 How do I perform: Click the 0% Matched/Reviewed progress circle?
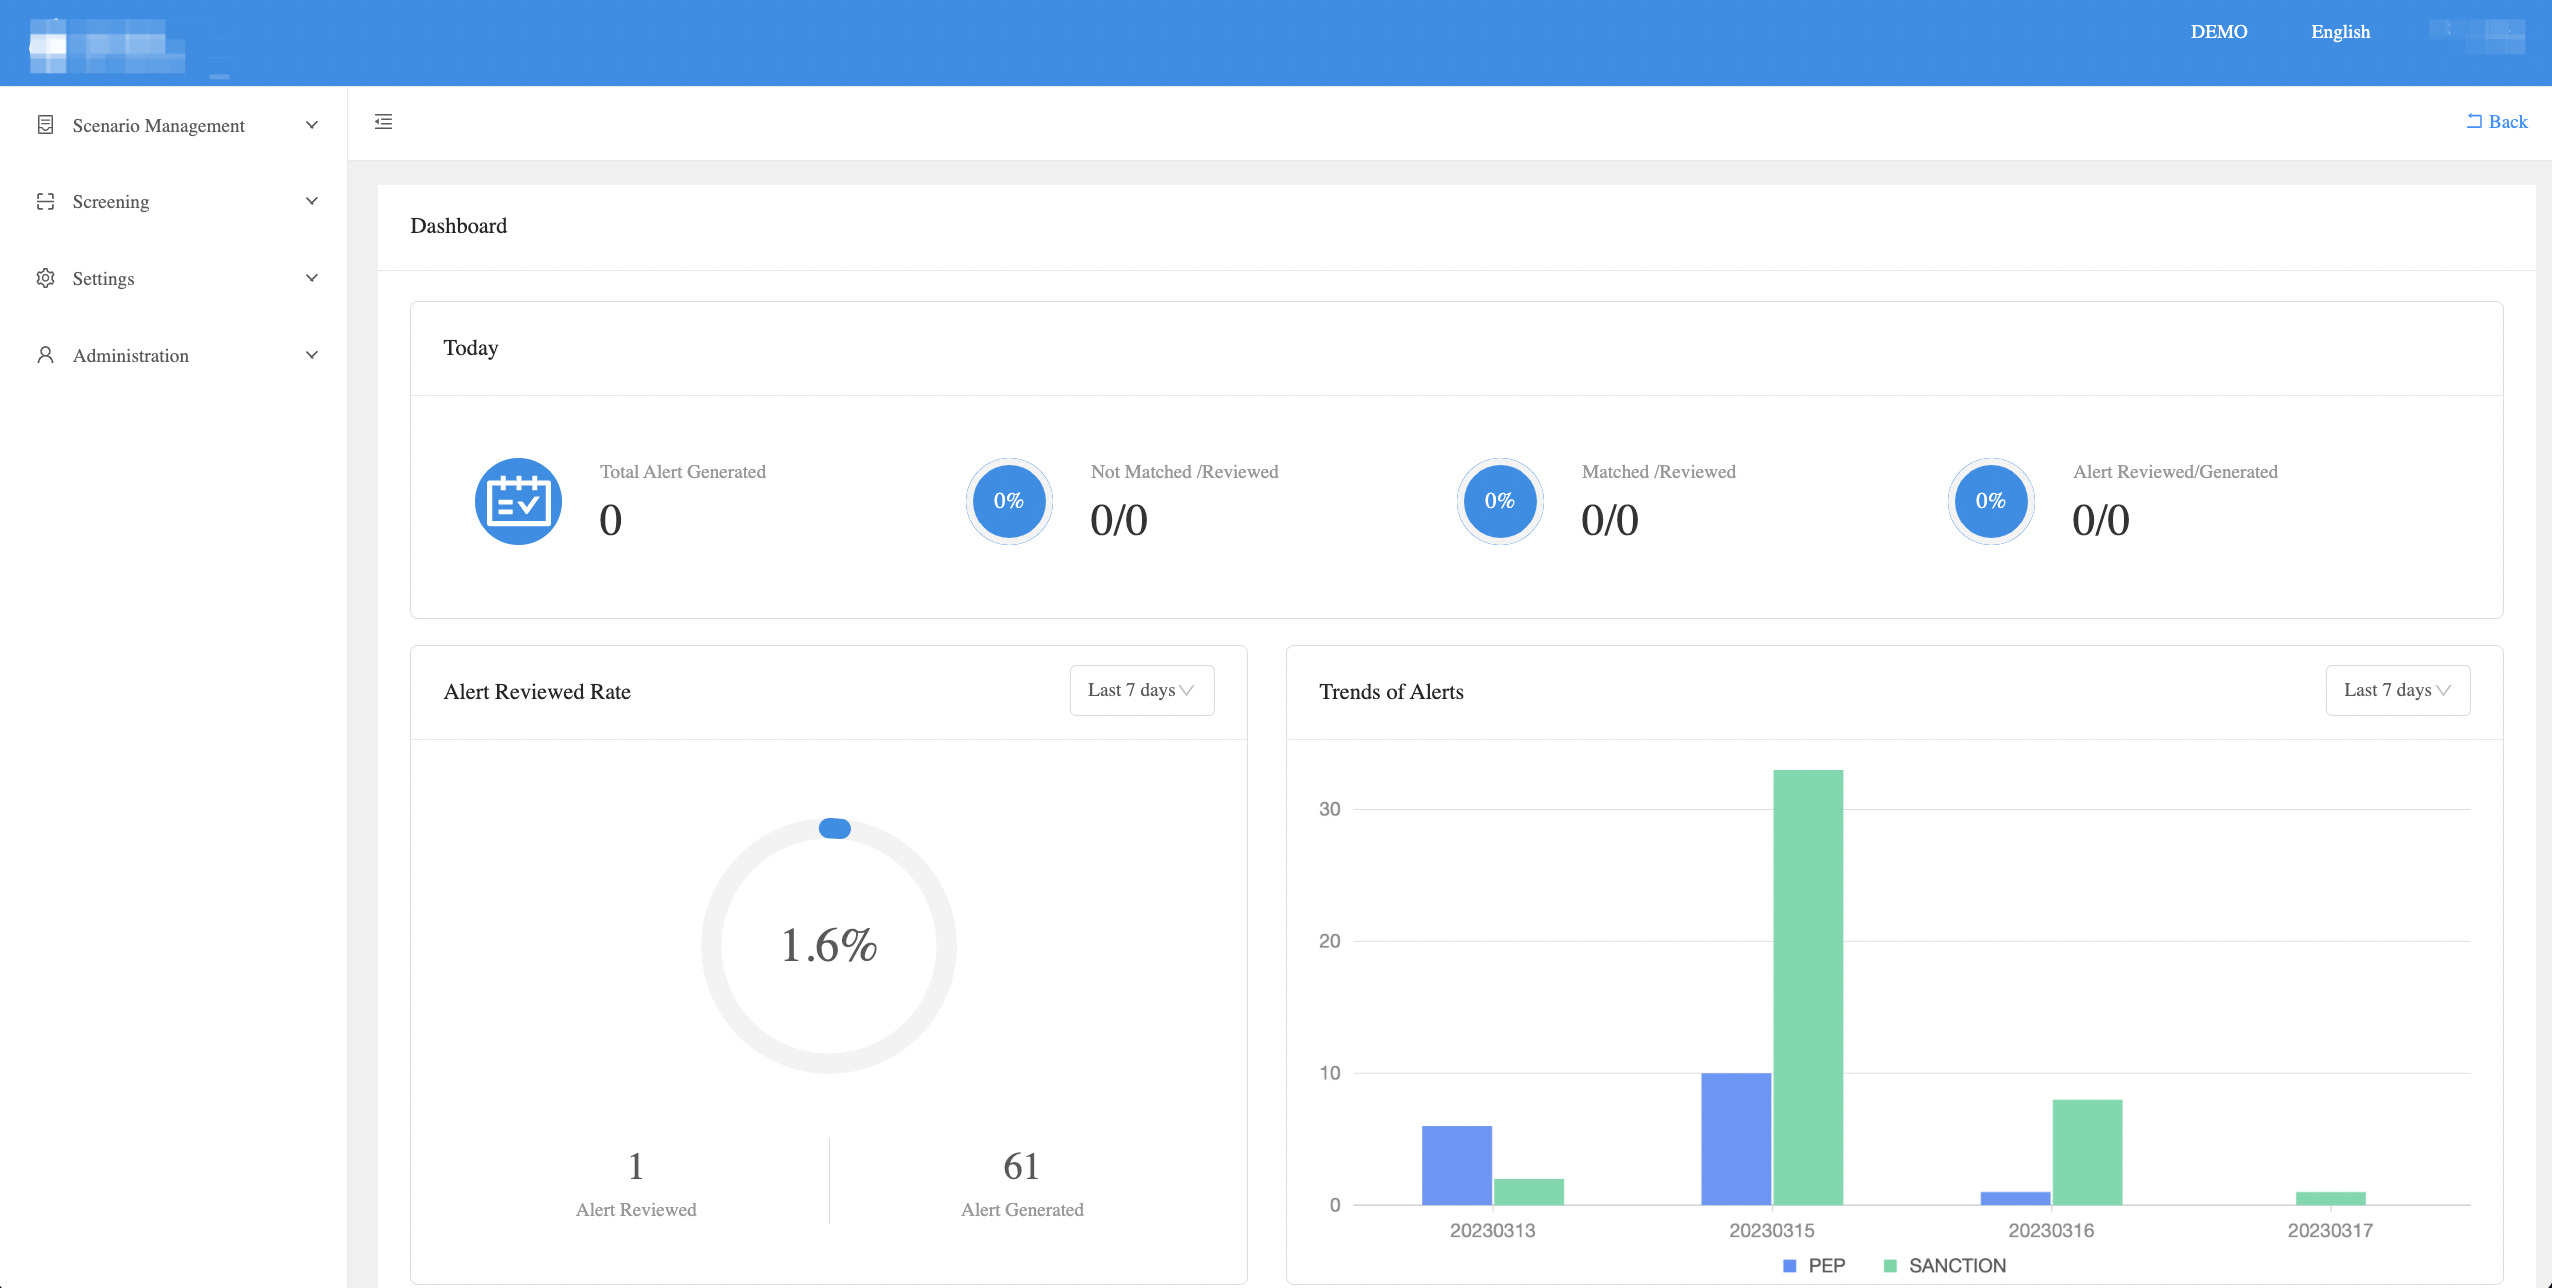pyautogui.click(x=1499, y=501)
